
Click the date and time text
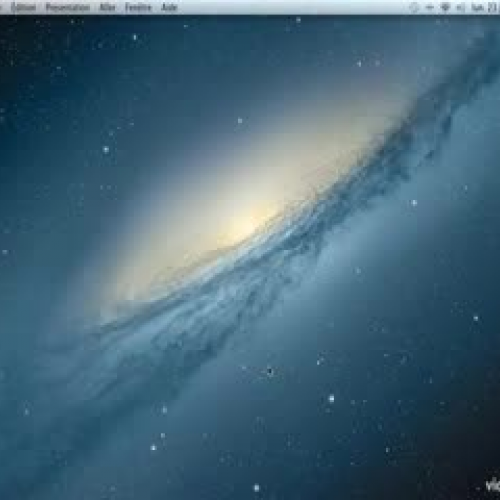point(485,7)
